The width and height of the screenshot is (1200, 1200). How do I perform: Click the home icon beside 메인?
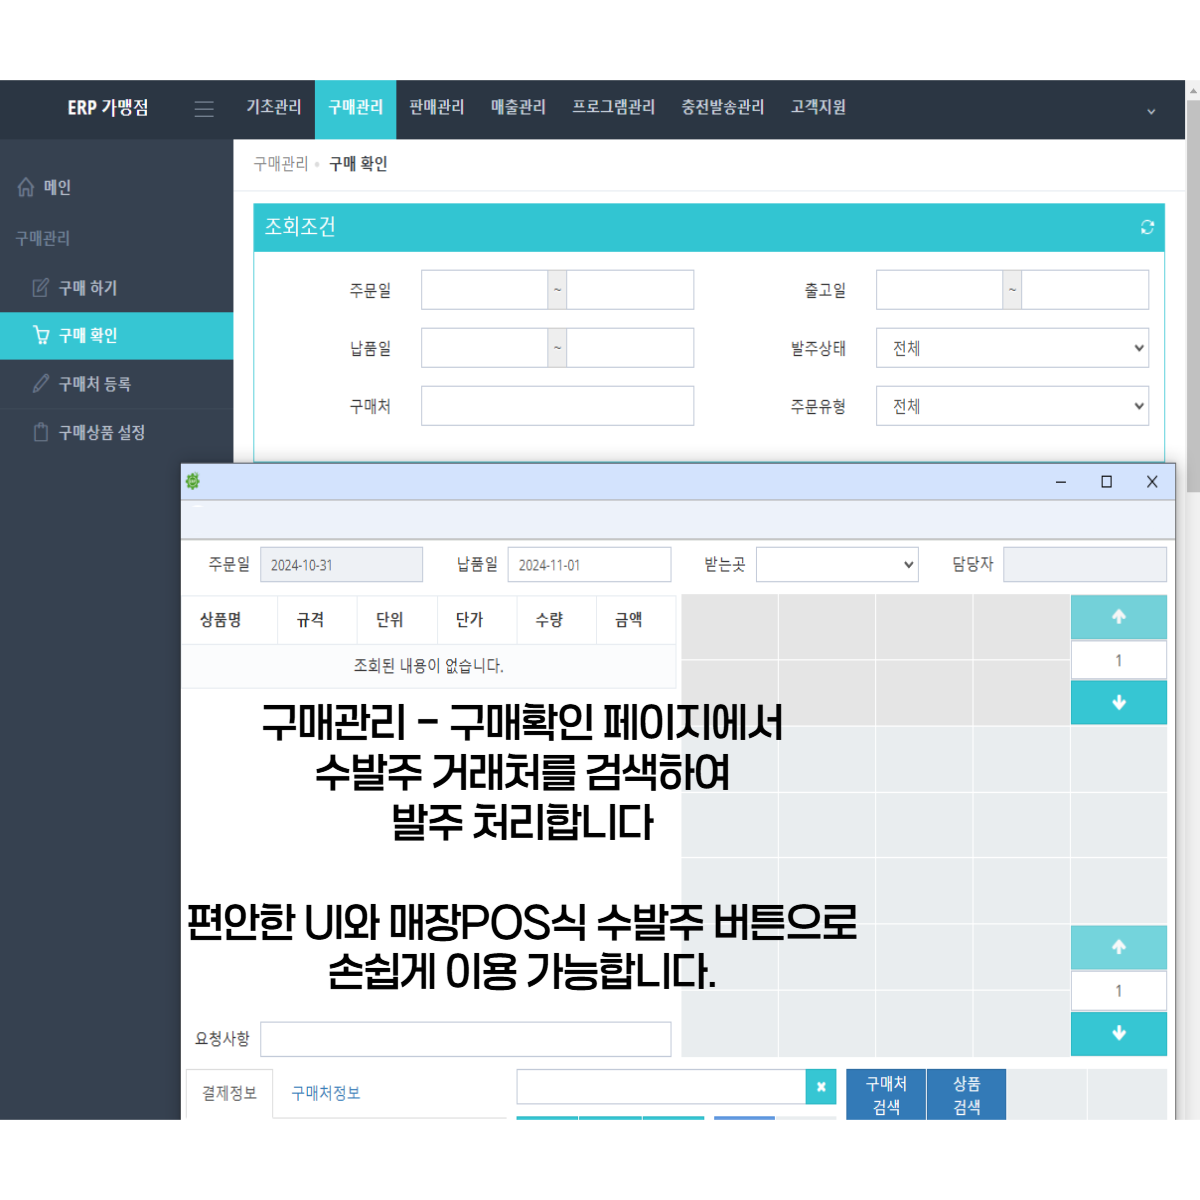(26, 187)
